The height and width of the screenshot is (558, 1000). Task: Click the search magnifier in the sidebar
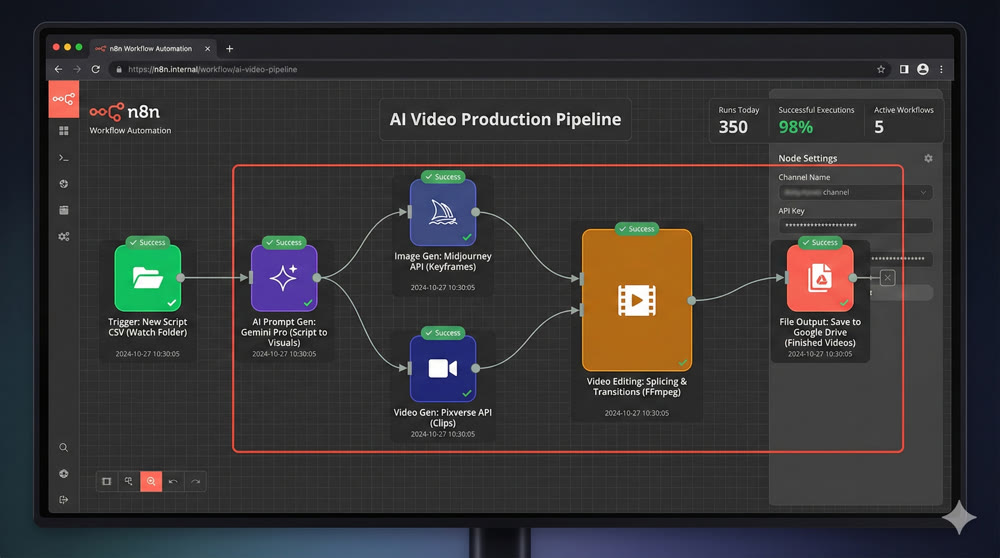click(x=64, y=448)
